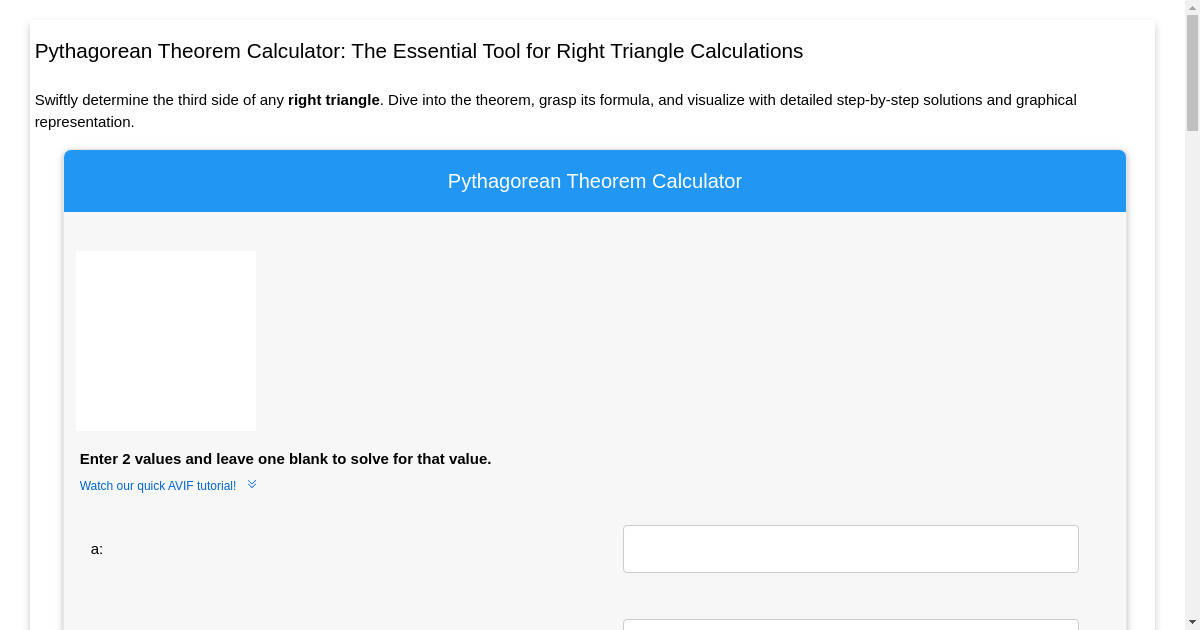Click inside the 'a:' value input field
Viewport: 1200px width, 630px height.
point(850,548)
